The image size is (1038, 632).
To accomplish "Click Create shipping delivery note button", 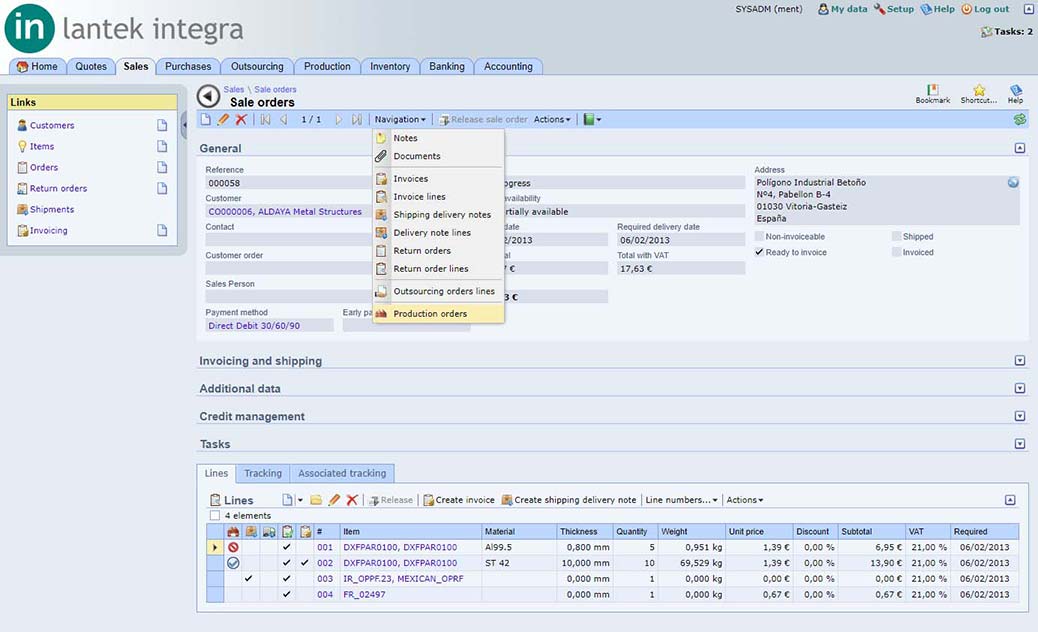I will 569,500.
